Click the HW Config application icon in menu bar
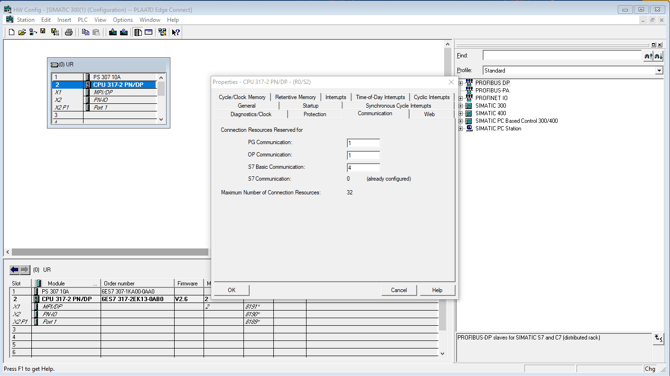This screenshot has height=376, width=670. pyautogui.click(x=9, y=20)
